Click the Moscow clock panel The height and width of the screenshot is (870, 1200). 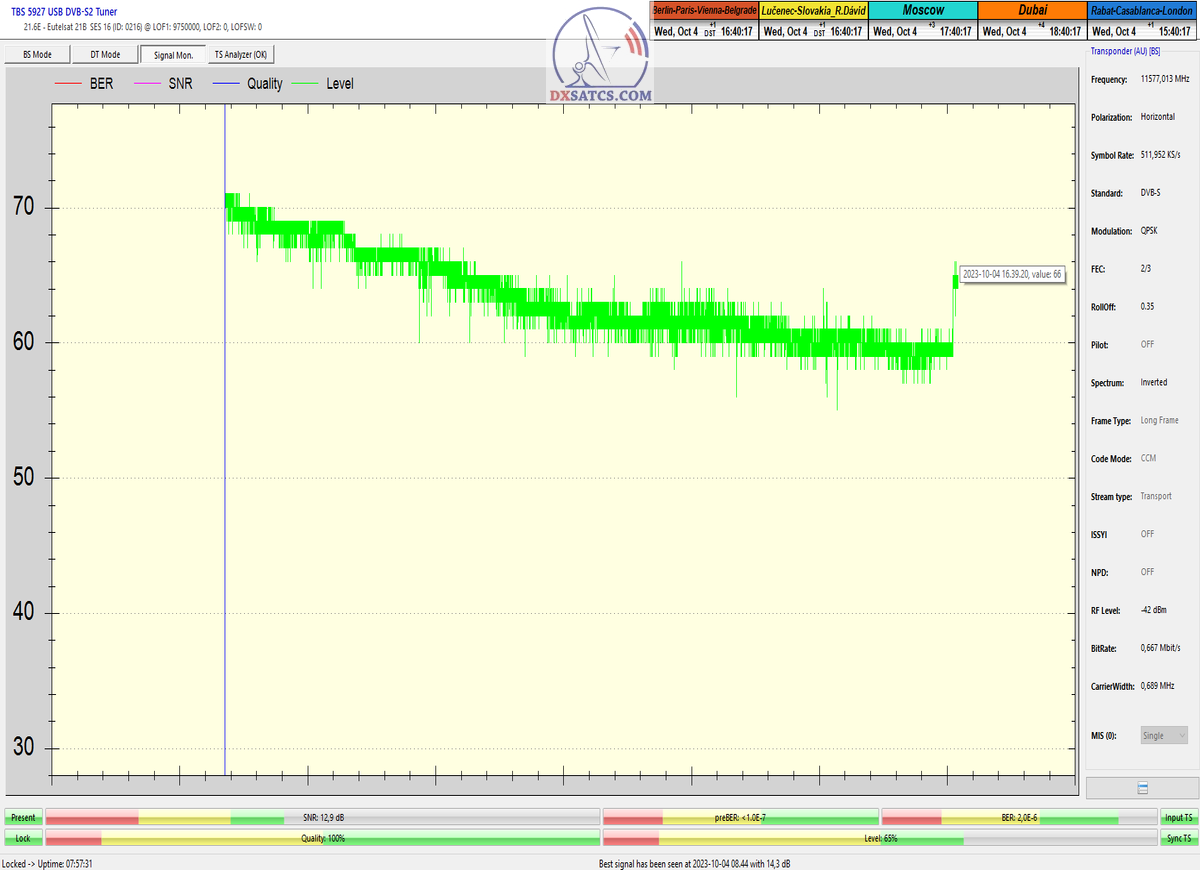tap(923, 21)
